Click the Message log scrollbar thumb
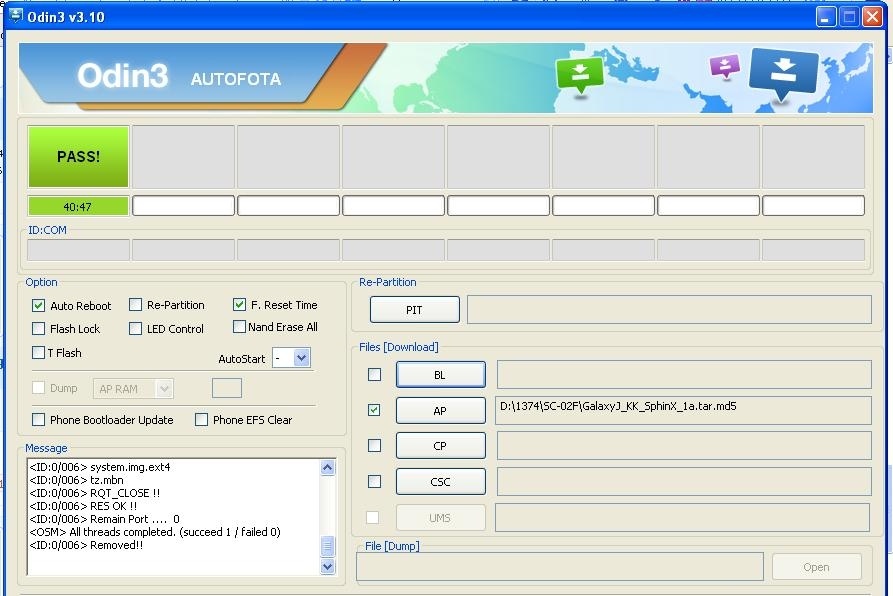 327,546
